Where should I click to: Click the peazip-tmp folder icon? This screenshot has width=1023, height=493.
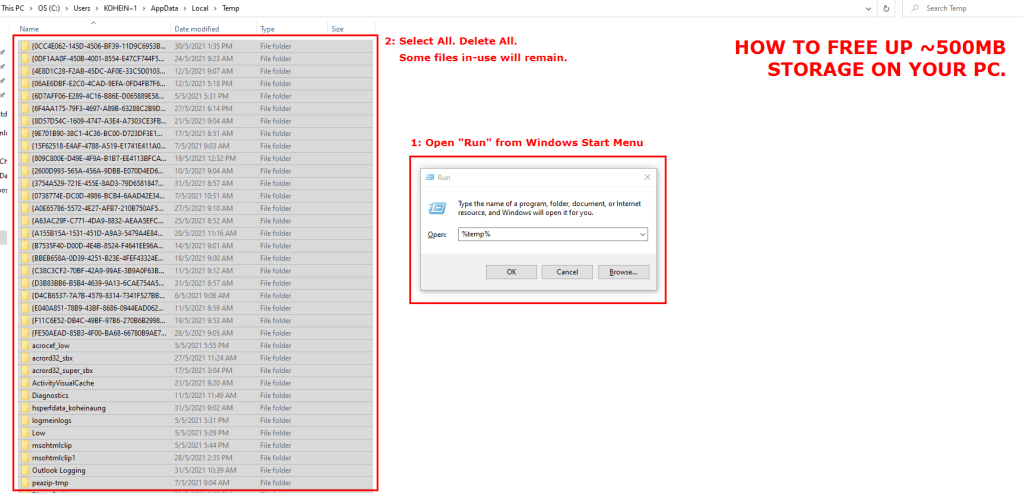tap(25, 483)
